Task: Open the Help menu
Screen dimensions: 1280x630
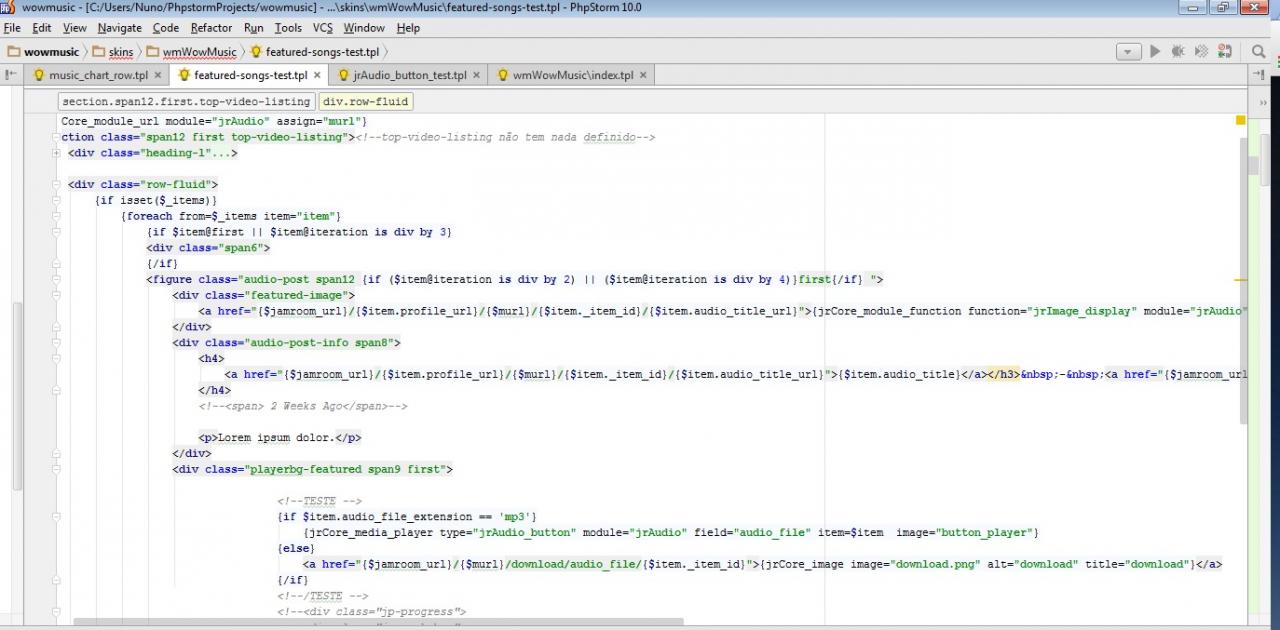Action: pos(408,28)
